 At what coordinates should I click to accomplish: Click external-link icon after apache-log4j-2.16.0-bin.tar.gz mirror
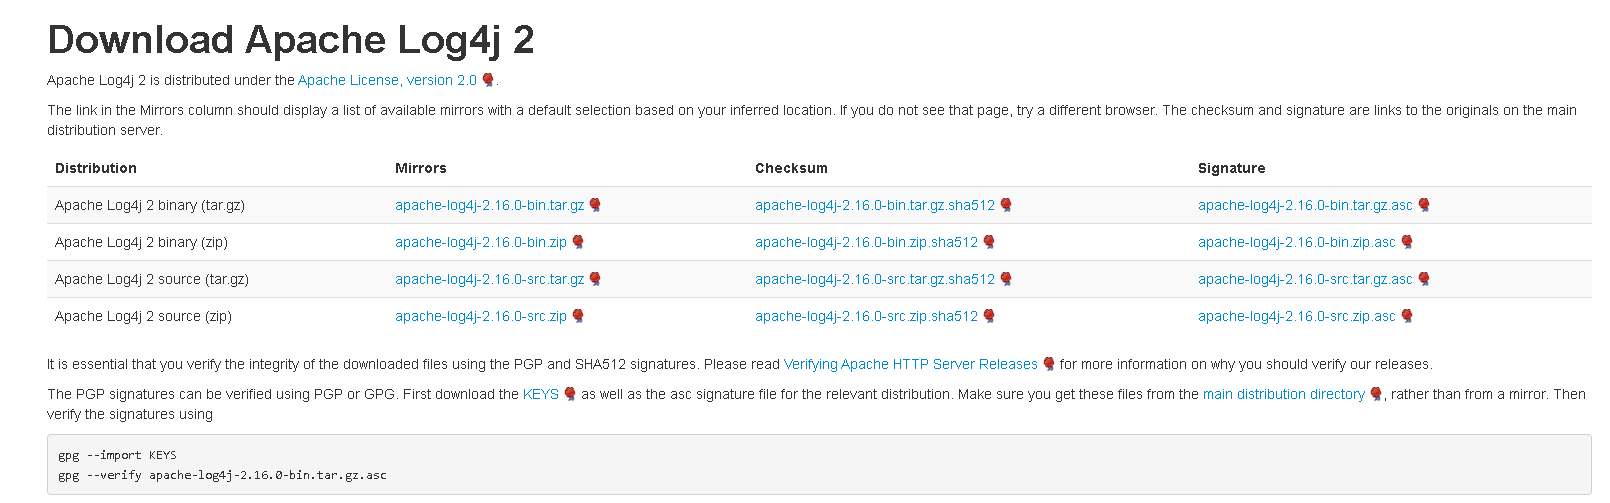point(595,205)
